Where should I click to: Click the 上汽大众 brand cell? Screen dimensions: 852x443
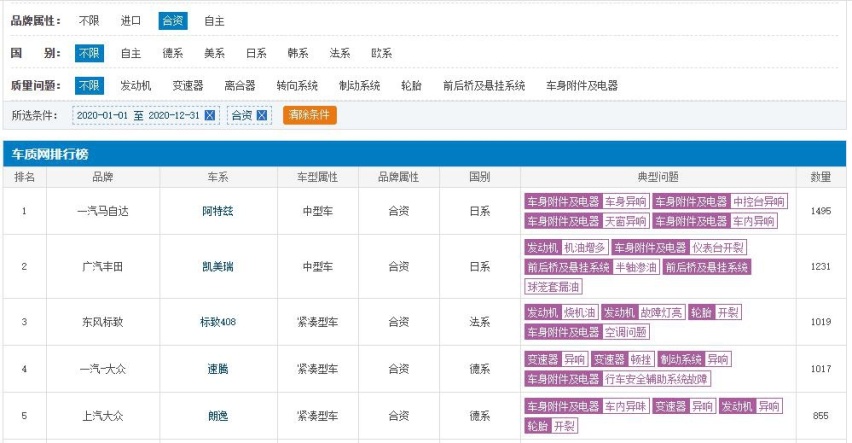[103, 416]
